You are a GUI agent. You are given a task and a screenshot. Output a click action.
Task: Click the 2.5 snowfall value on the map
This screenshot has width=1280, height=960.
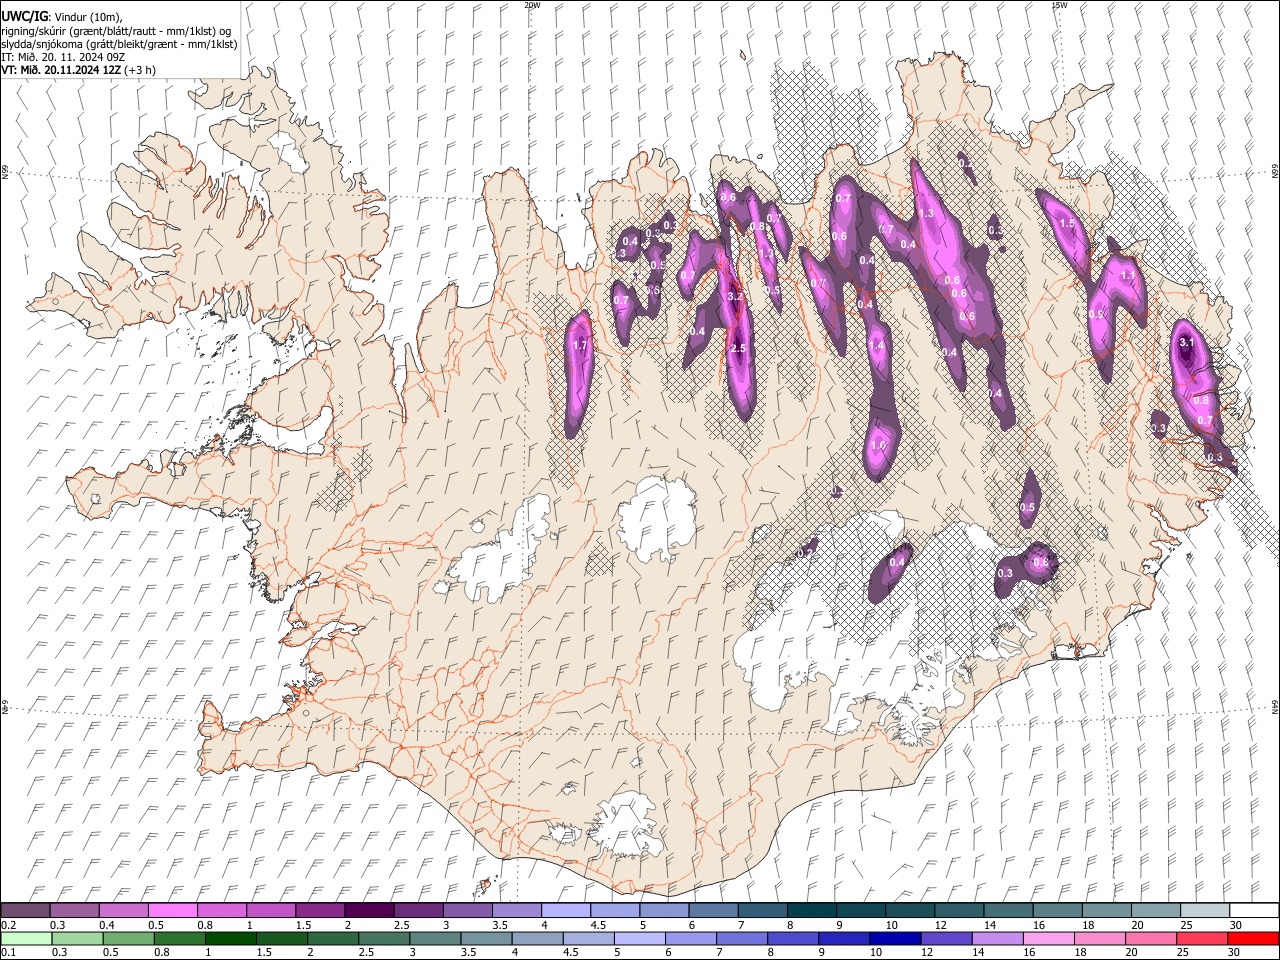click(738, 348)
